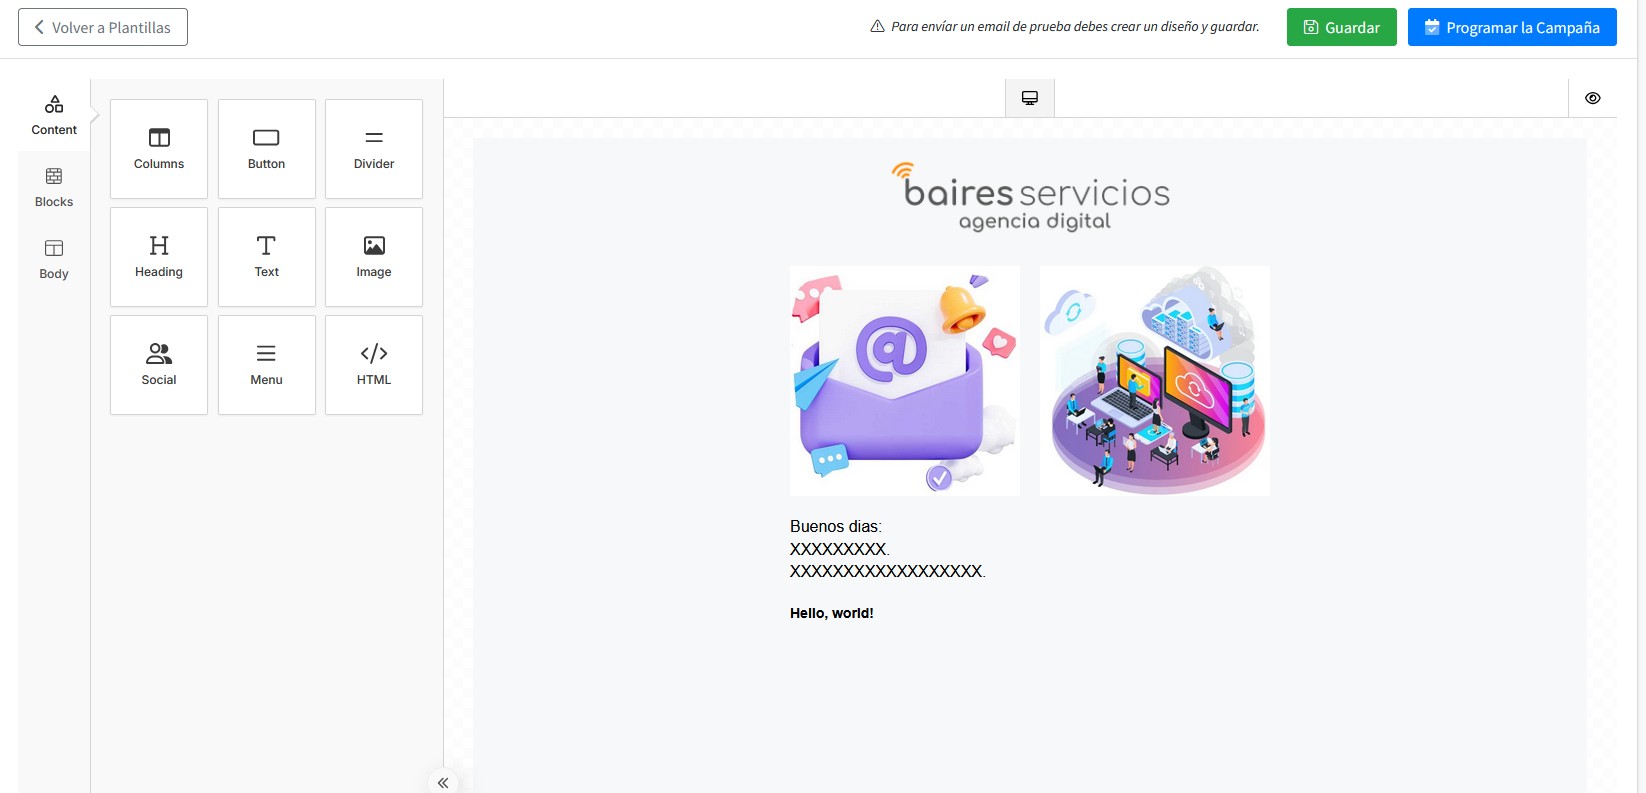Choose the Social content element
Viewport: 1646px width, 793px height.
pyautogui.click(x=159, y=365)
